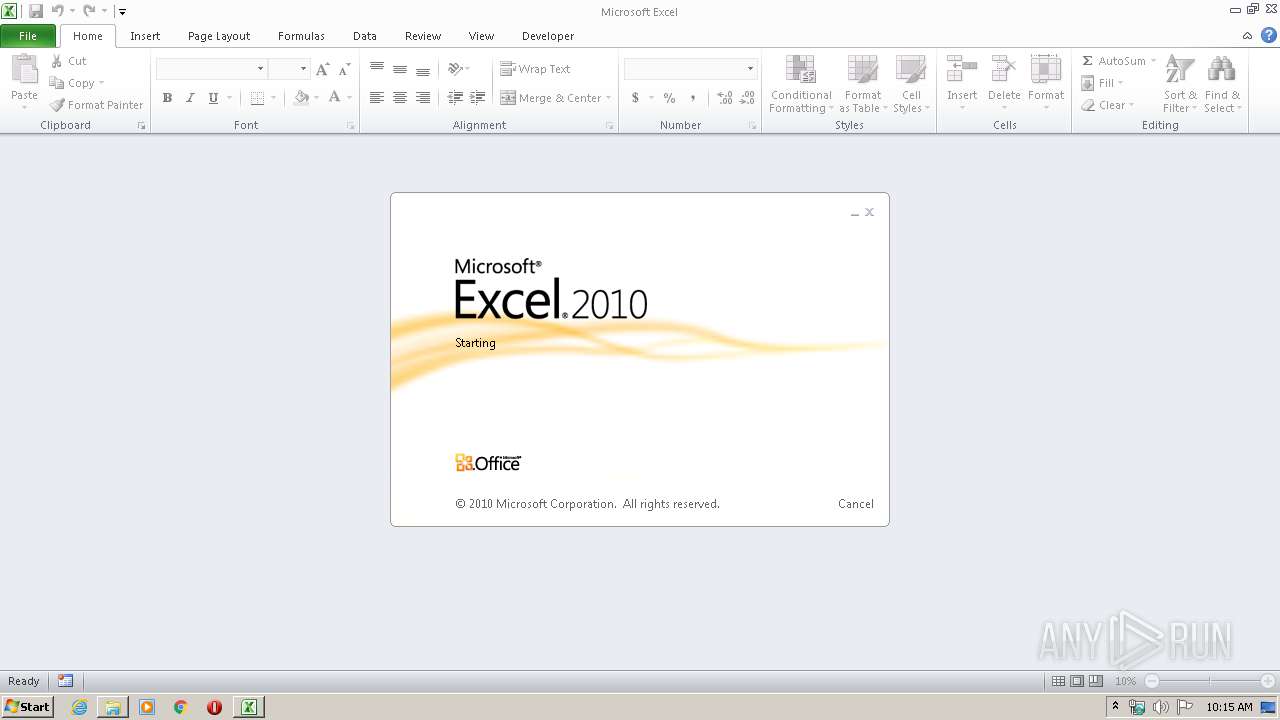Click the Font Color letter A
Screen dimensions: 1280x720
[x=334, y=98]
